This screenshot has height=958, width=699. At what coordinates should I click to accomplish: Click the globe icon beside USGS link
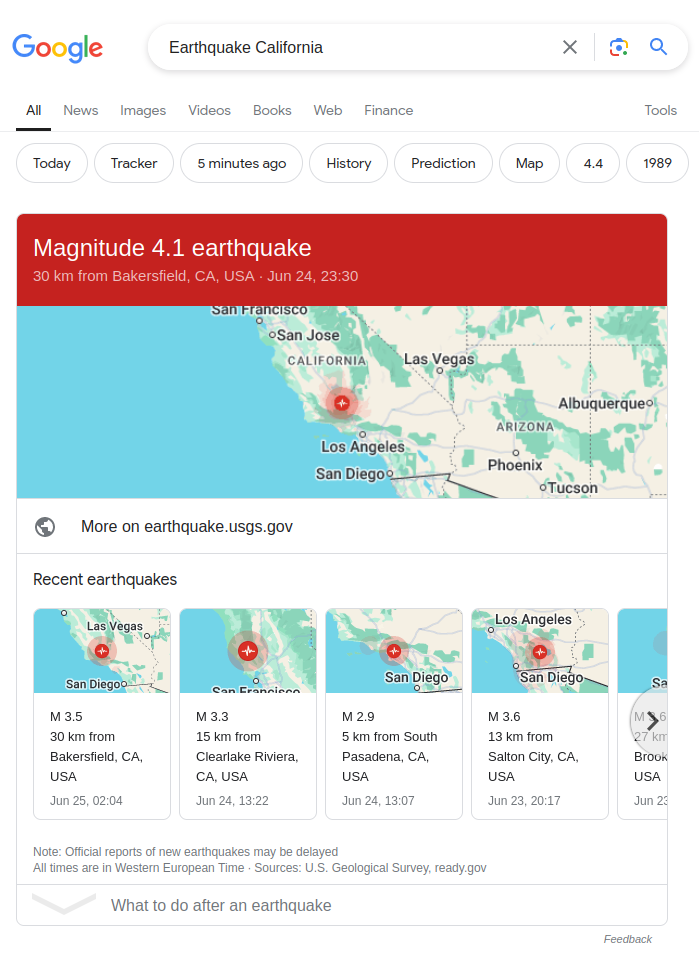[45, 527]
